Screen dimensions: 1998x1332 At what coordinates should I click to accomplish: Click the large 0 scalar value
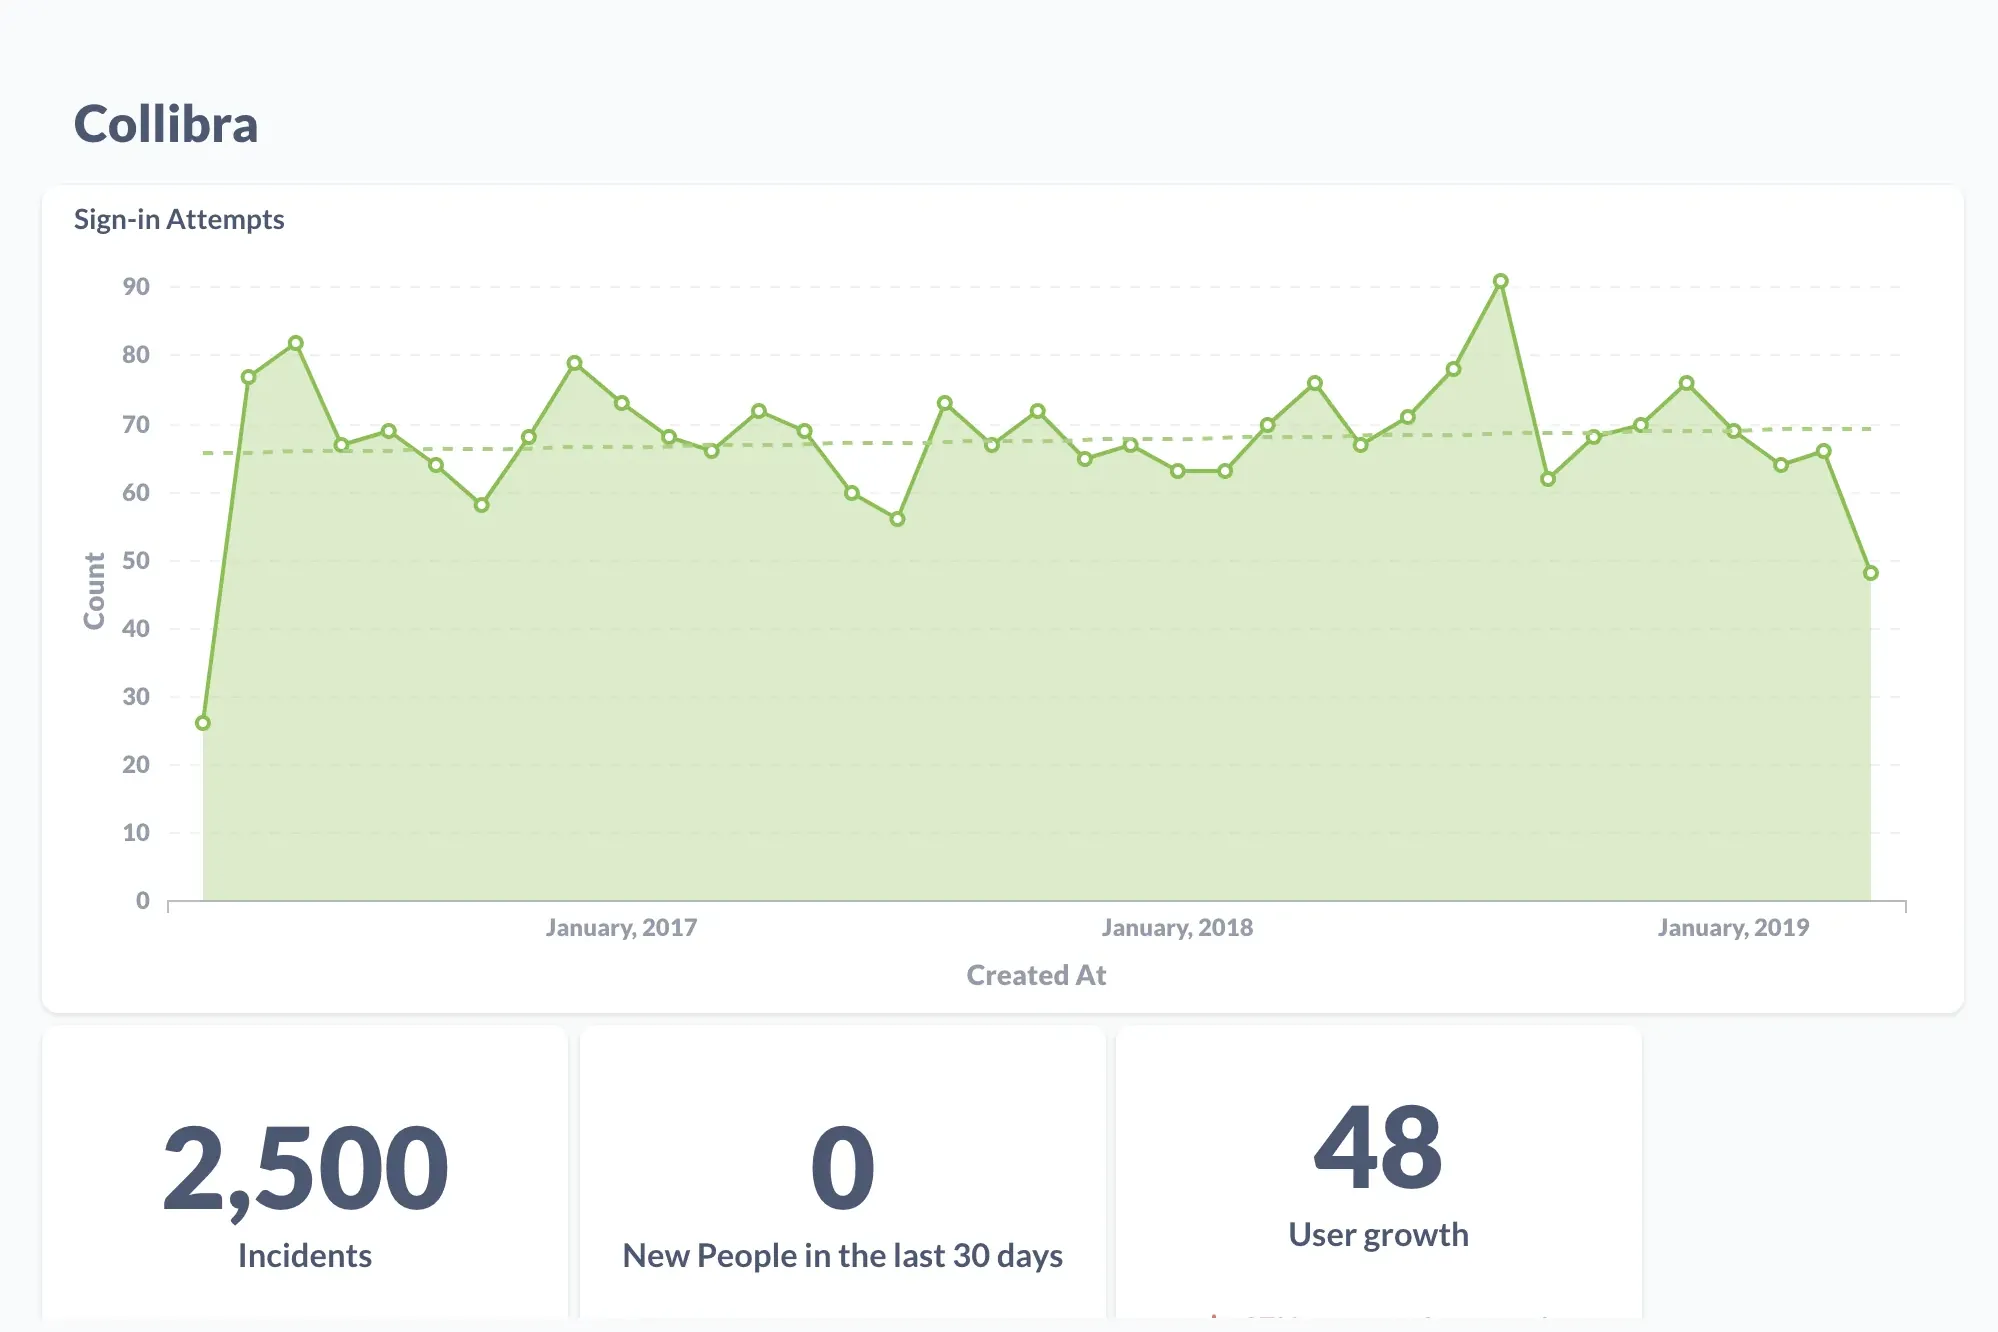pos(843,1168)
